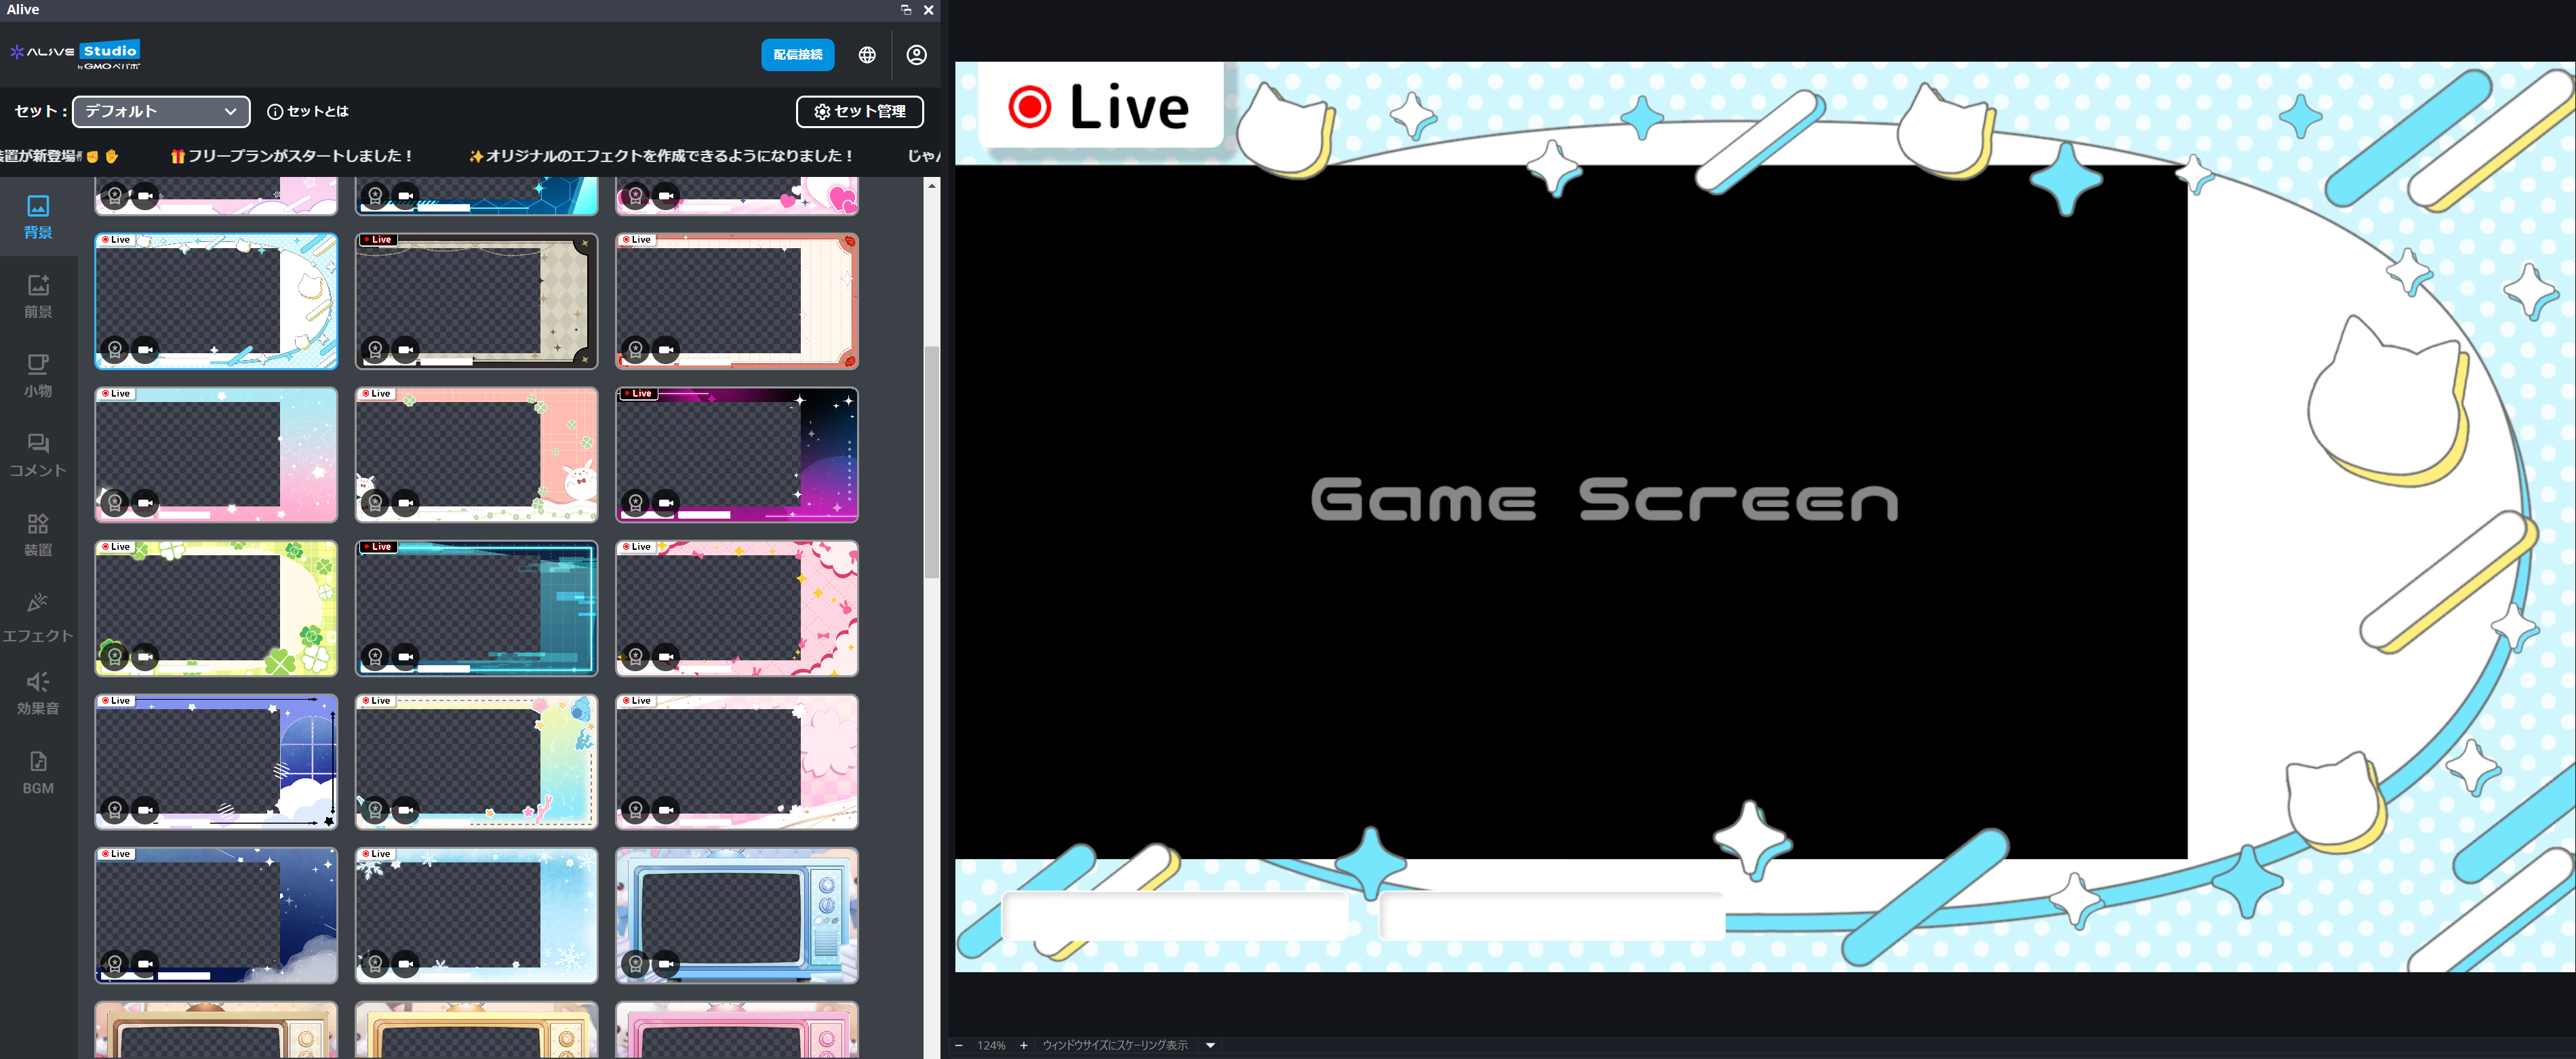Click the minus zoom-out button
The image size is (2576, 1059).
pos(958,1045)
